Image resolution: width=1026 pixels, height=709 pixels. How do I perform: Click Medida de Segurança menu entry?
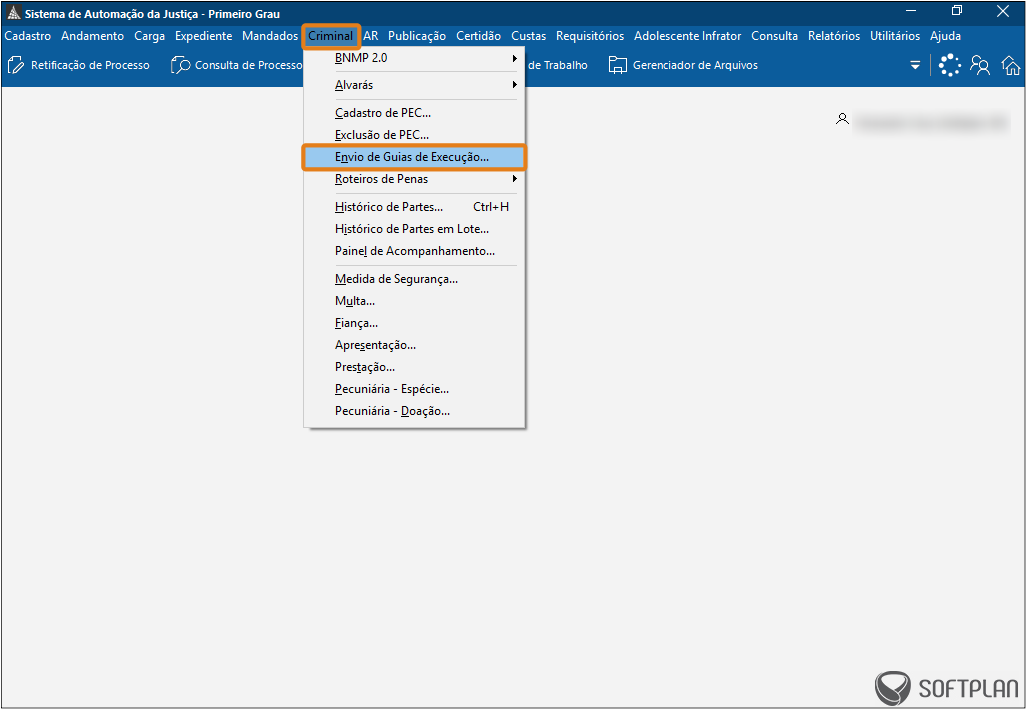pos(396,279)
